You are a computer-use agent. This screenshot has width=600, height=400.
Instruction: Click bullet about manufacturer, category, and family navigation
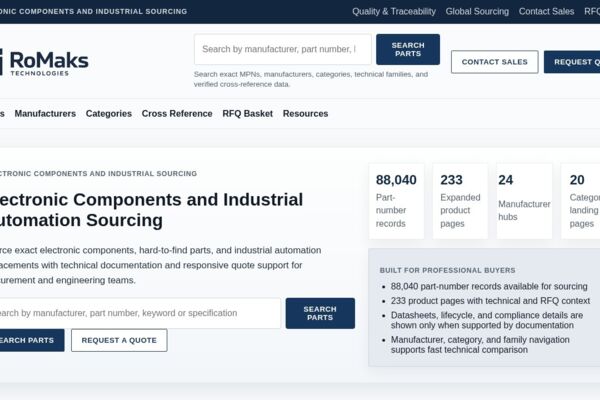tap(480, 345)
